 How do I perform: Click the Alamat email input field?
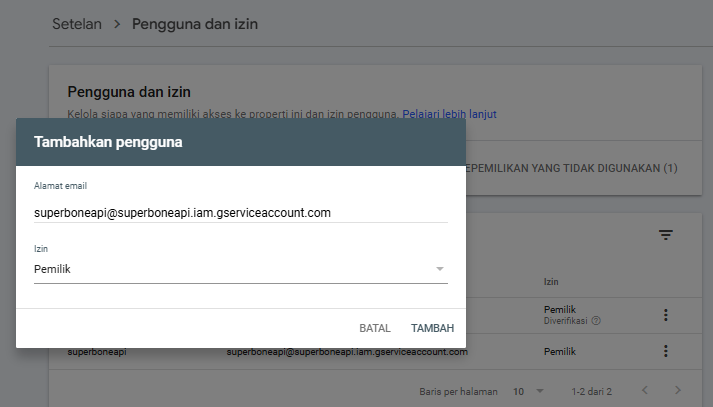(241, 212)
